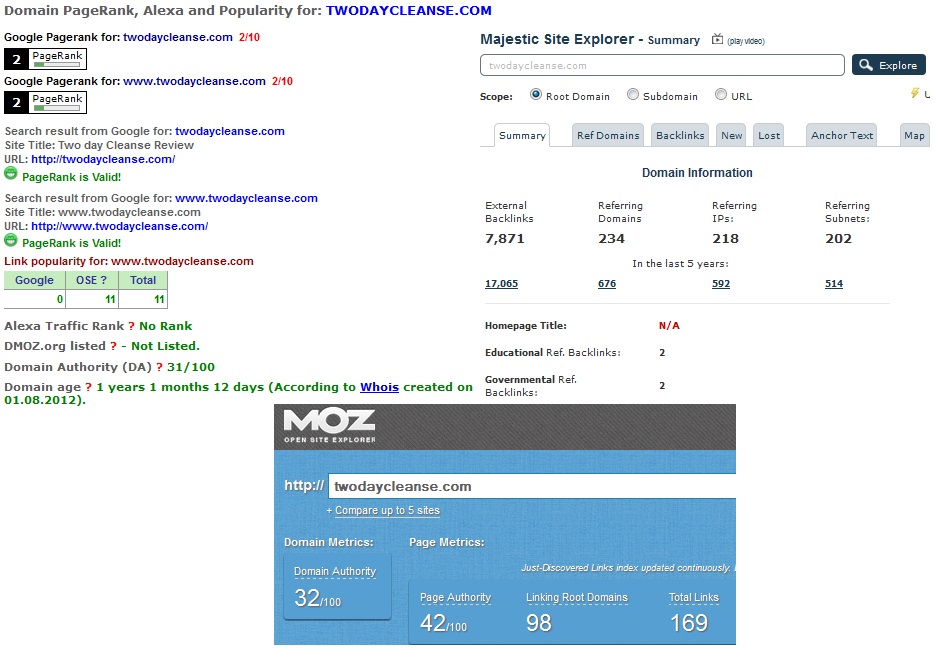The height and width of the screenshot is (666, 938).
Task: Click the play video icon beside Summary
Action: click(x=717, y=39)
